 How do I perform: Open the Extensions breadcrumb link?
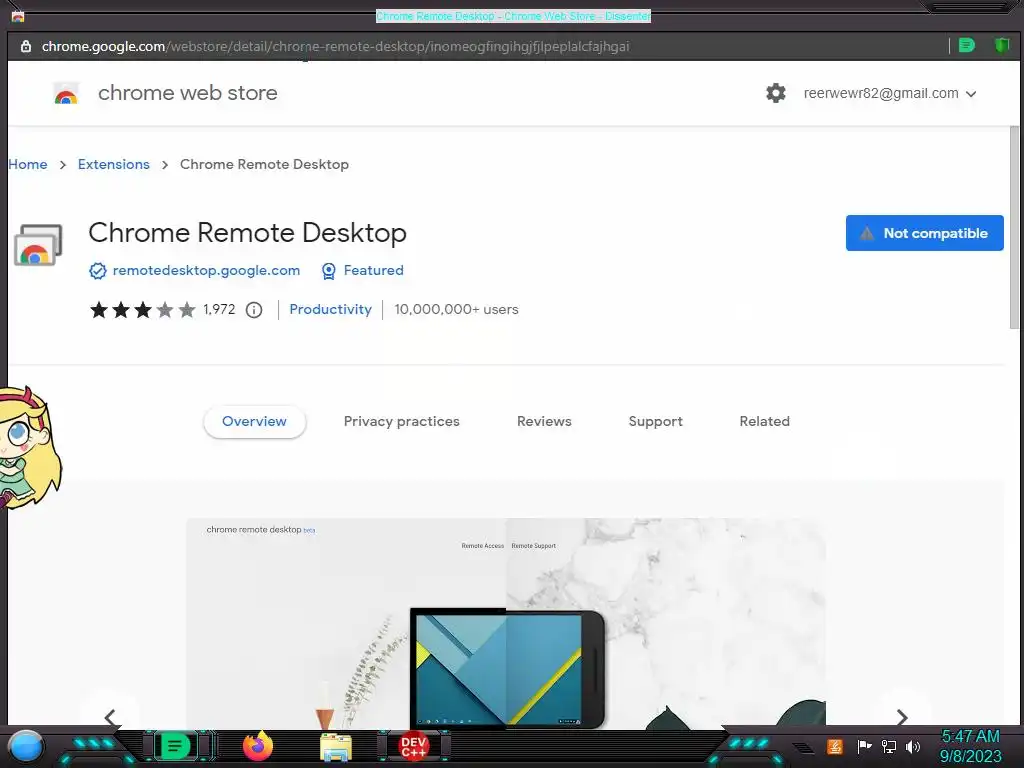click(114, 165)
